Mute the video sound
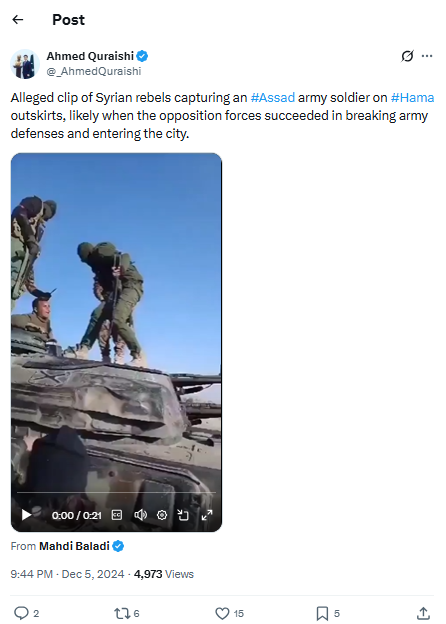Screen dimensions: 446x624 click(x=140, y=515)
